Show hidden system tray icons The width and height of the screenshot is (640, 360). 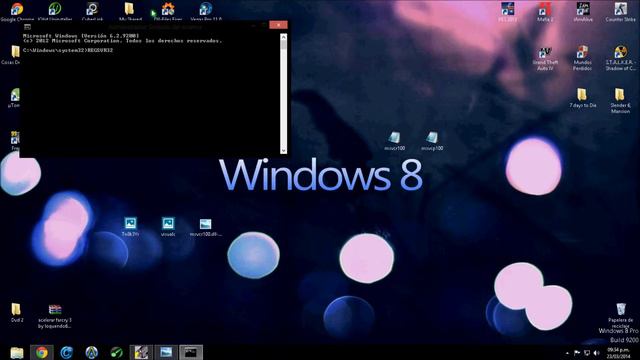coord(567,353)
